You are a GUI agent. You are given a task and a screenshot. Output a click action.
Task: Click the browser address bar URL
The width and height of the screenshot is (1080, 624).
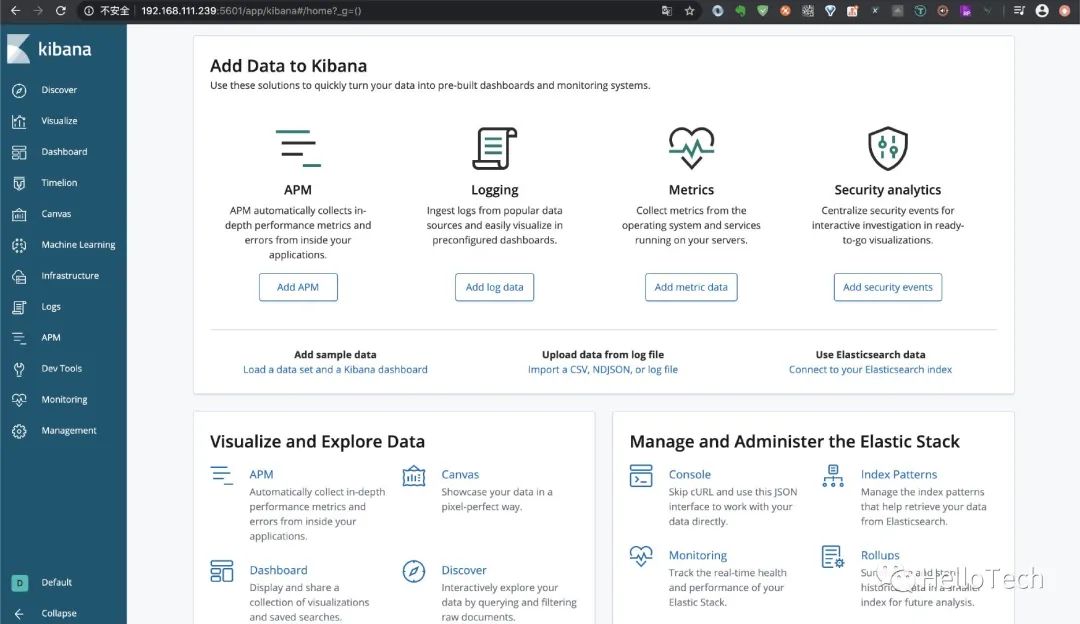pos(251,10)
